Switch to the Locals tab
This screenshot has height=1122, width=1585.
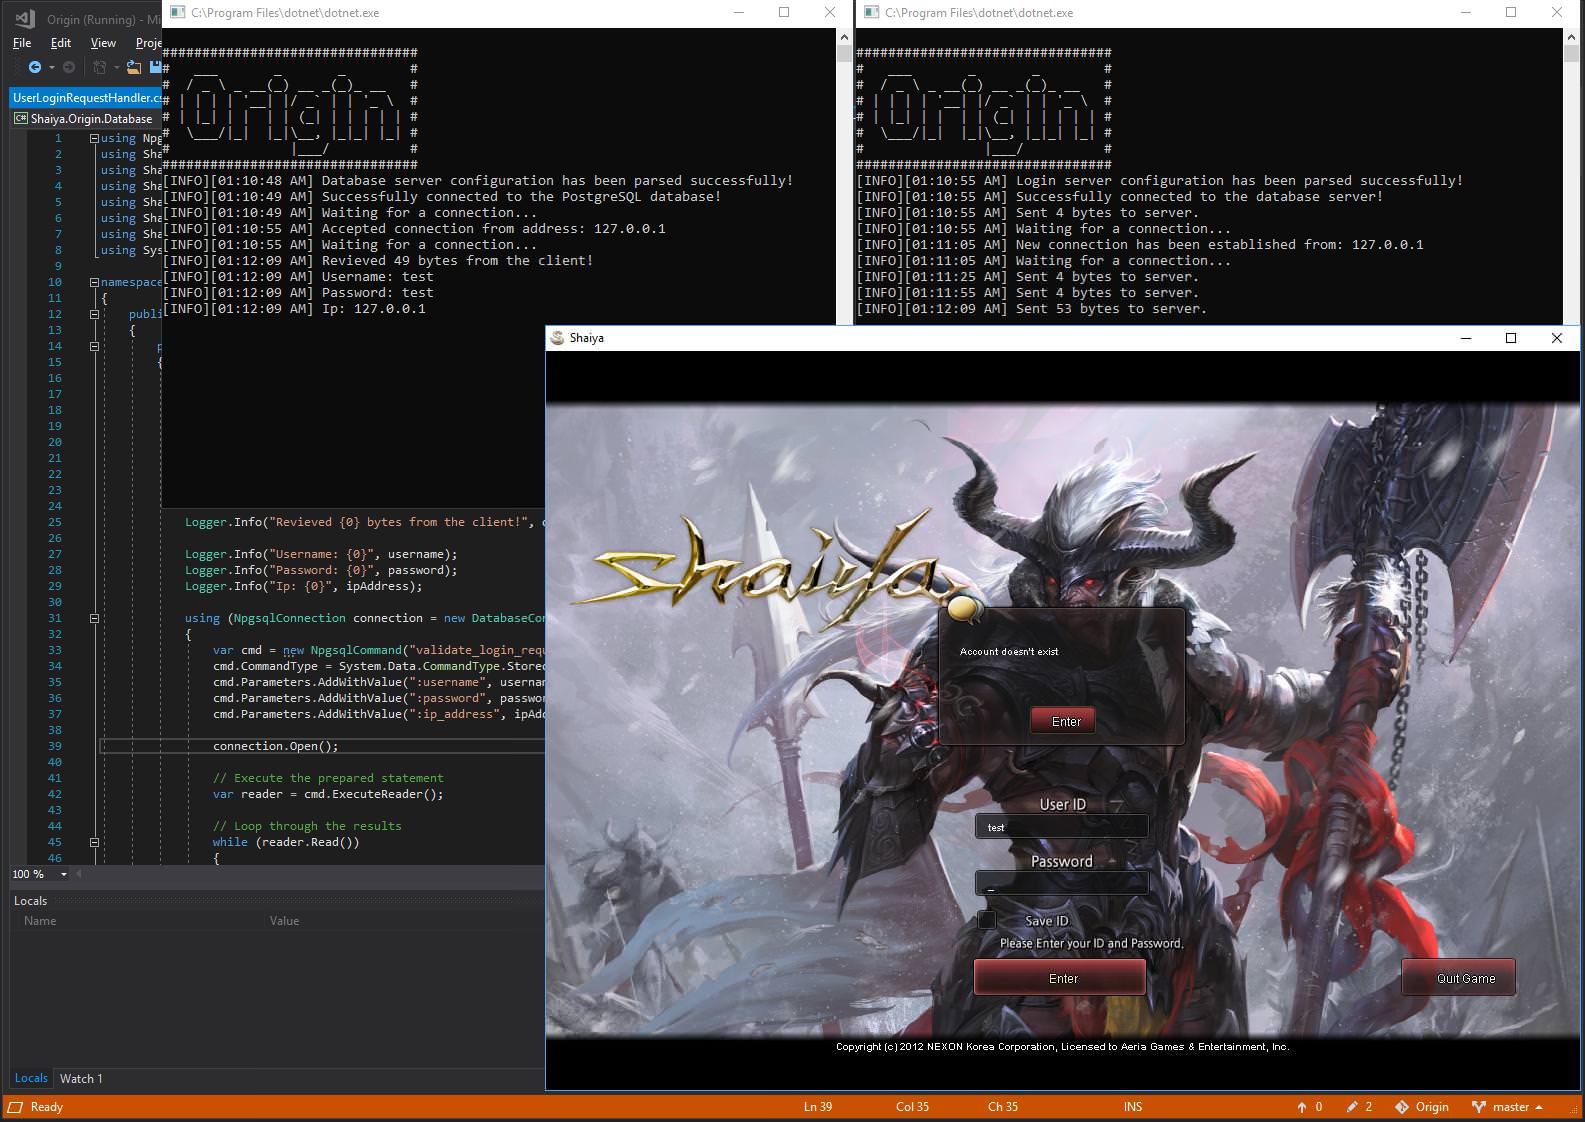31,1078
